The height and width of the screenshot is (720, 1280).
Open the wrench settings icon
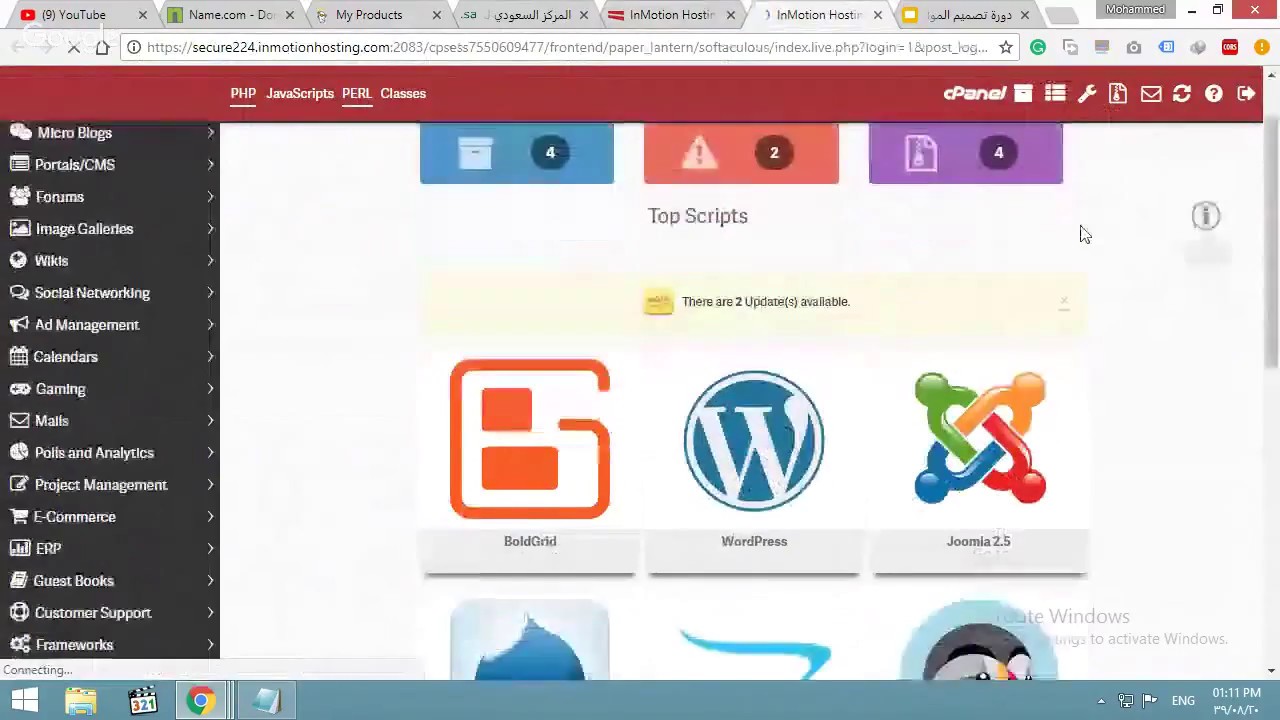[1087, 93]
